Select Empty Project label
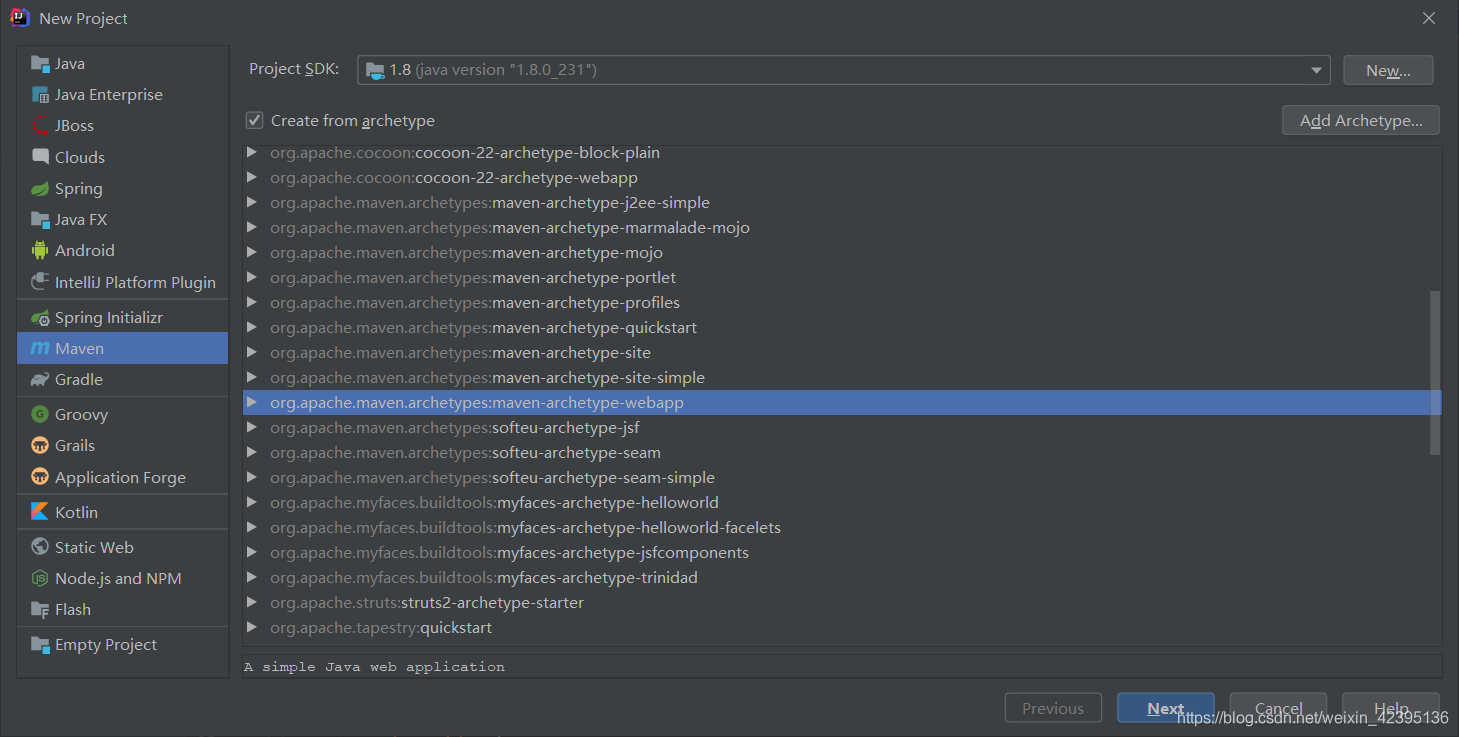The image size is (1459, 737). 106,645
